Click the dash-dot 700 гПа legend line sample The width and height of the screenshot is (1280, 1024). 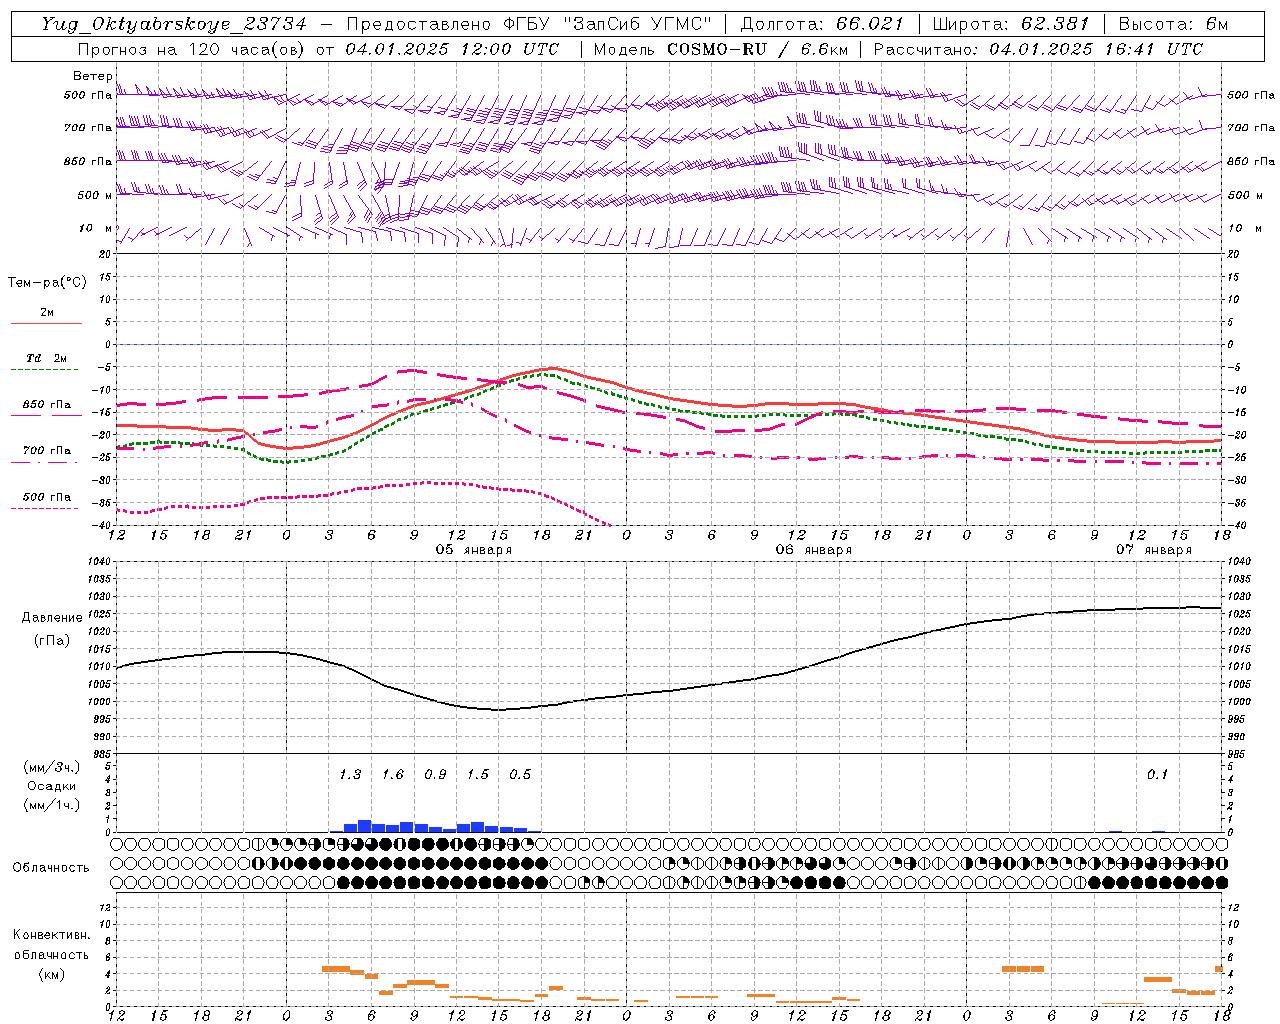[x=45, y=462]
